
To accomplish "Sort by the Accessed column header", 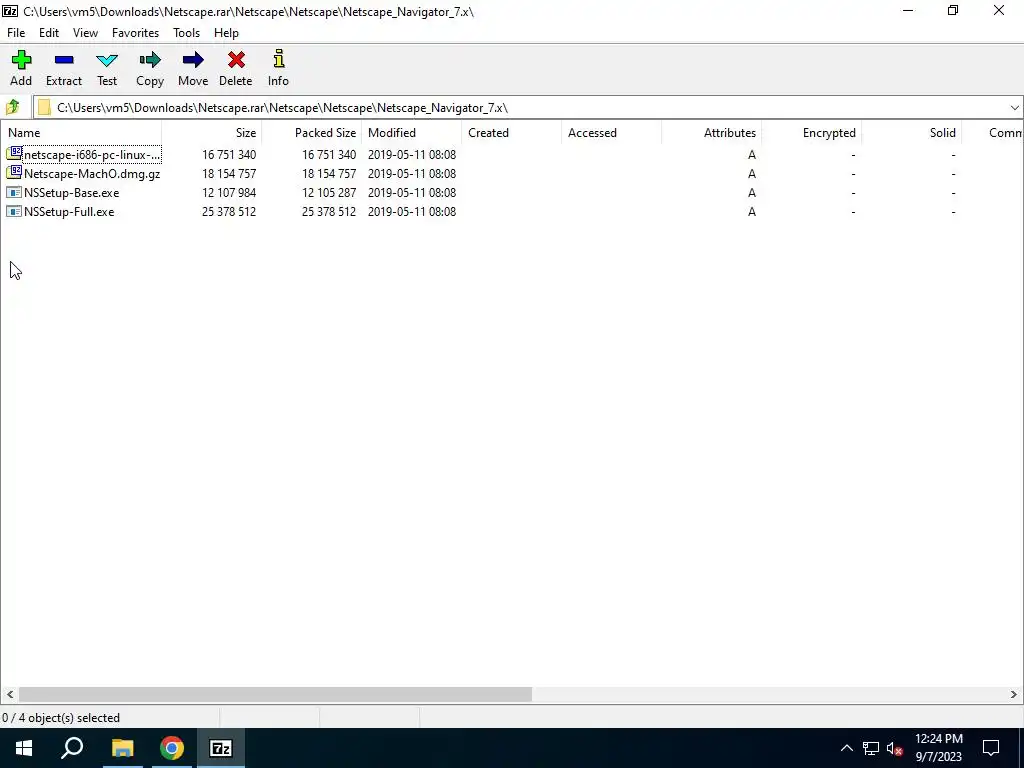I will tap(611, 133).
